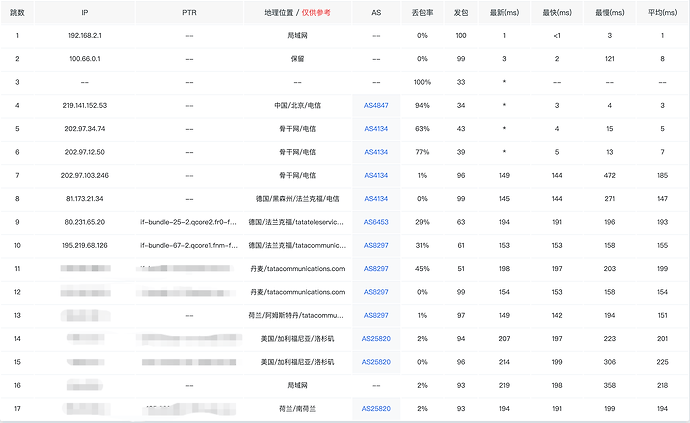Click the location 德国/法兰克福/tatateleservic...
690x423 pixels.
296,222
